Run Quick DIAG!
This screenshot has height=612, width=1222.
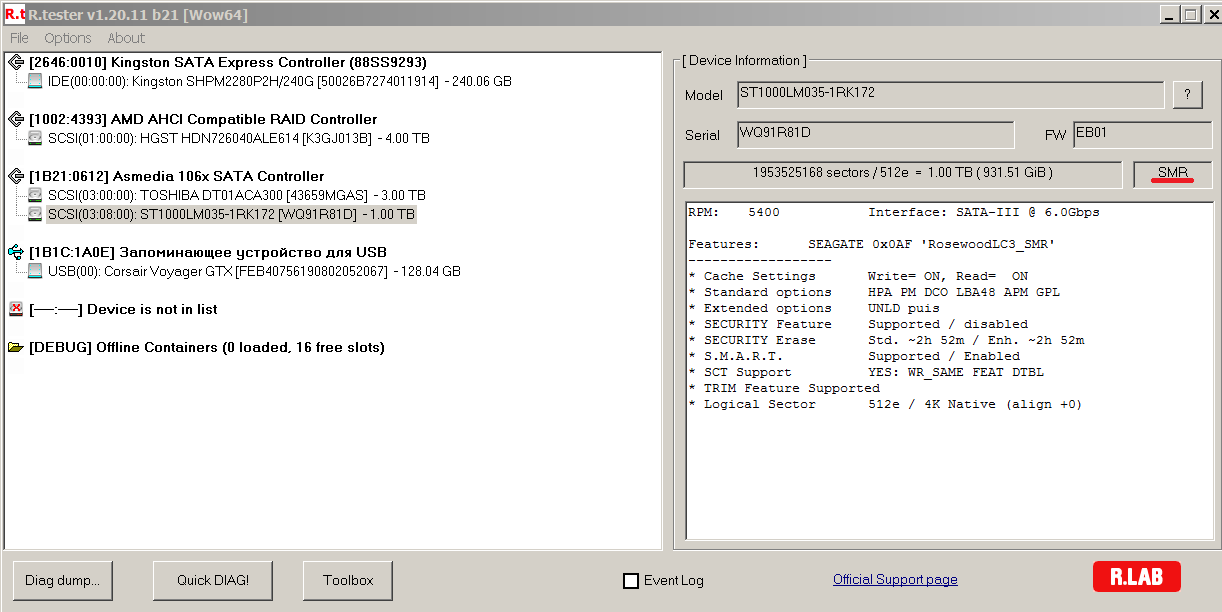213,580
